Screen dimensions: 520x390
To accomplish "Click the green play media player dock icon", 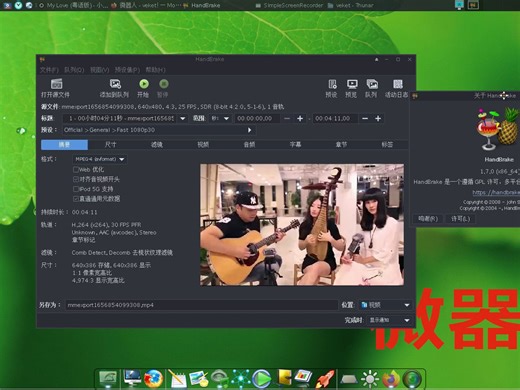I will (x=262, y=379).
